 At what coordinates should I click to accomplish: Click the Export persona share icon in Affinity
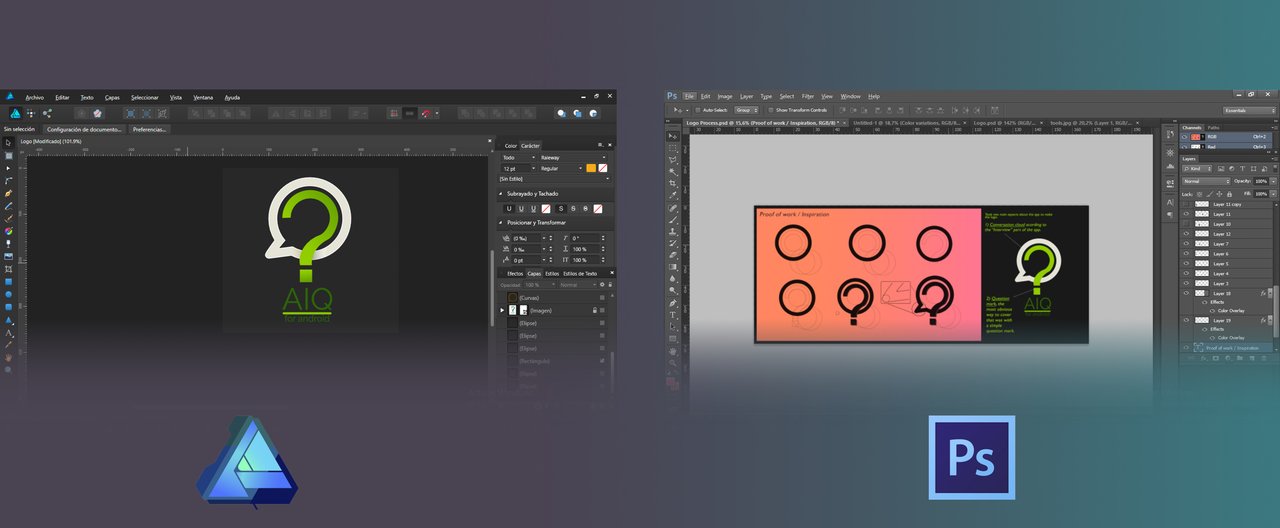[x=47, y=113]
